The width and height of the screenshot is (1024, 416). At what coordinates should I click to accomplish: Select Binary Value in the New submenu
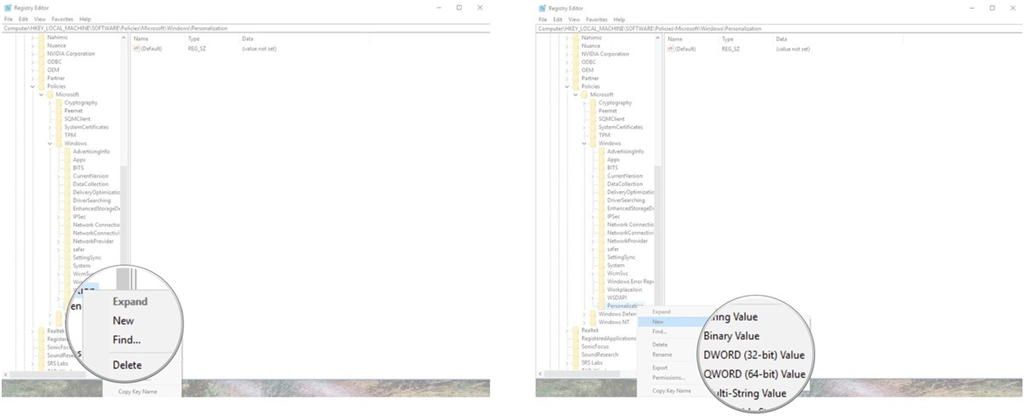[x=731, y=336]
